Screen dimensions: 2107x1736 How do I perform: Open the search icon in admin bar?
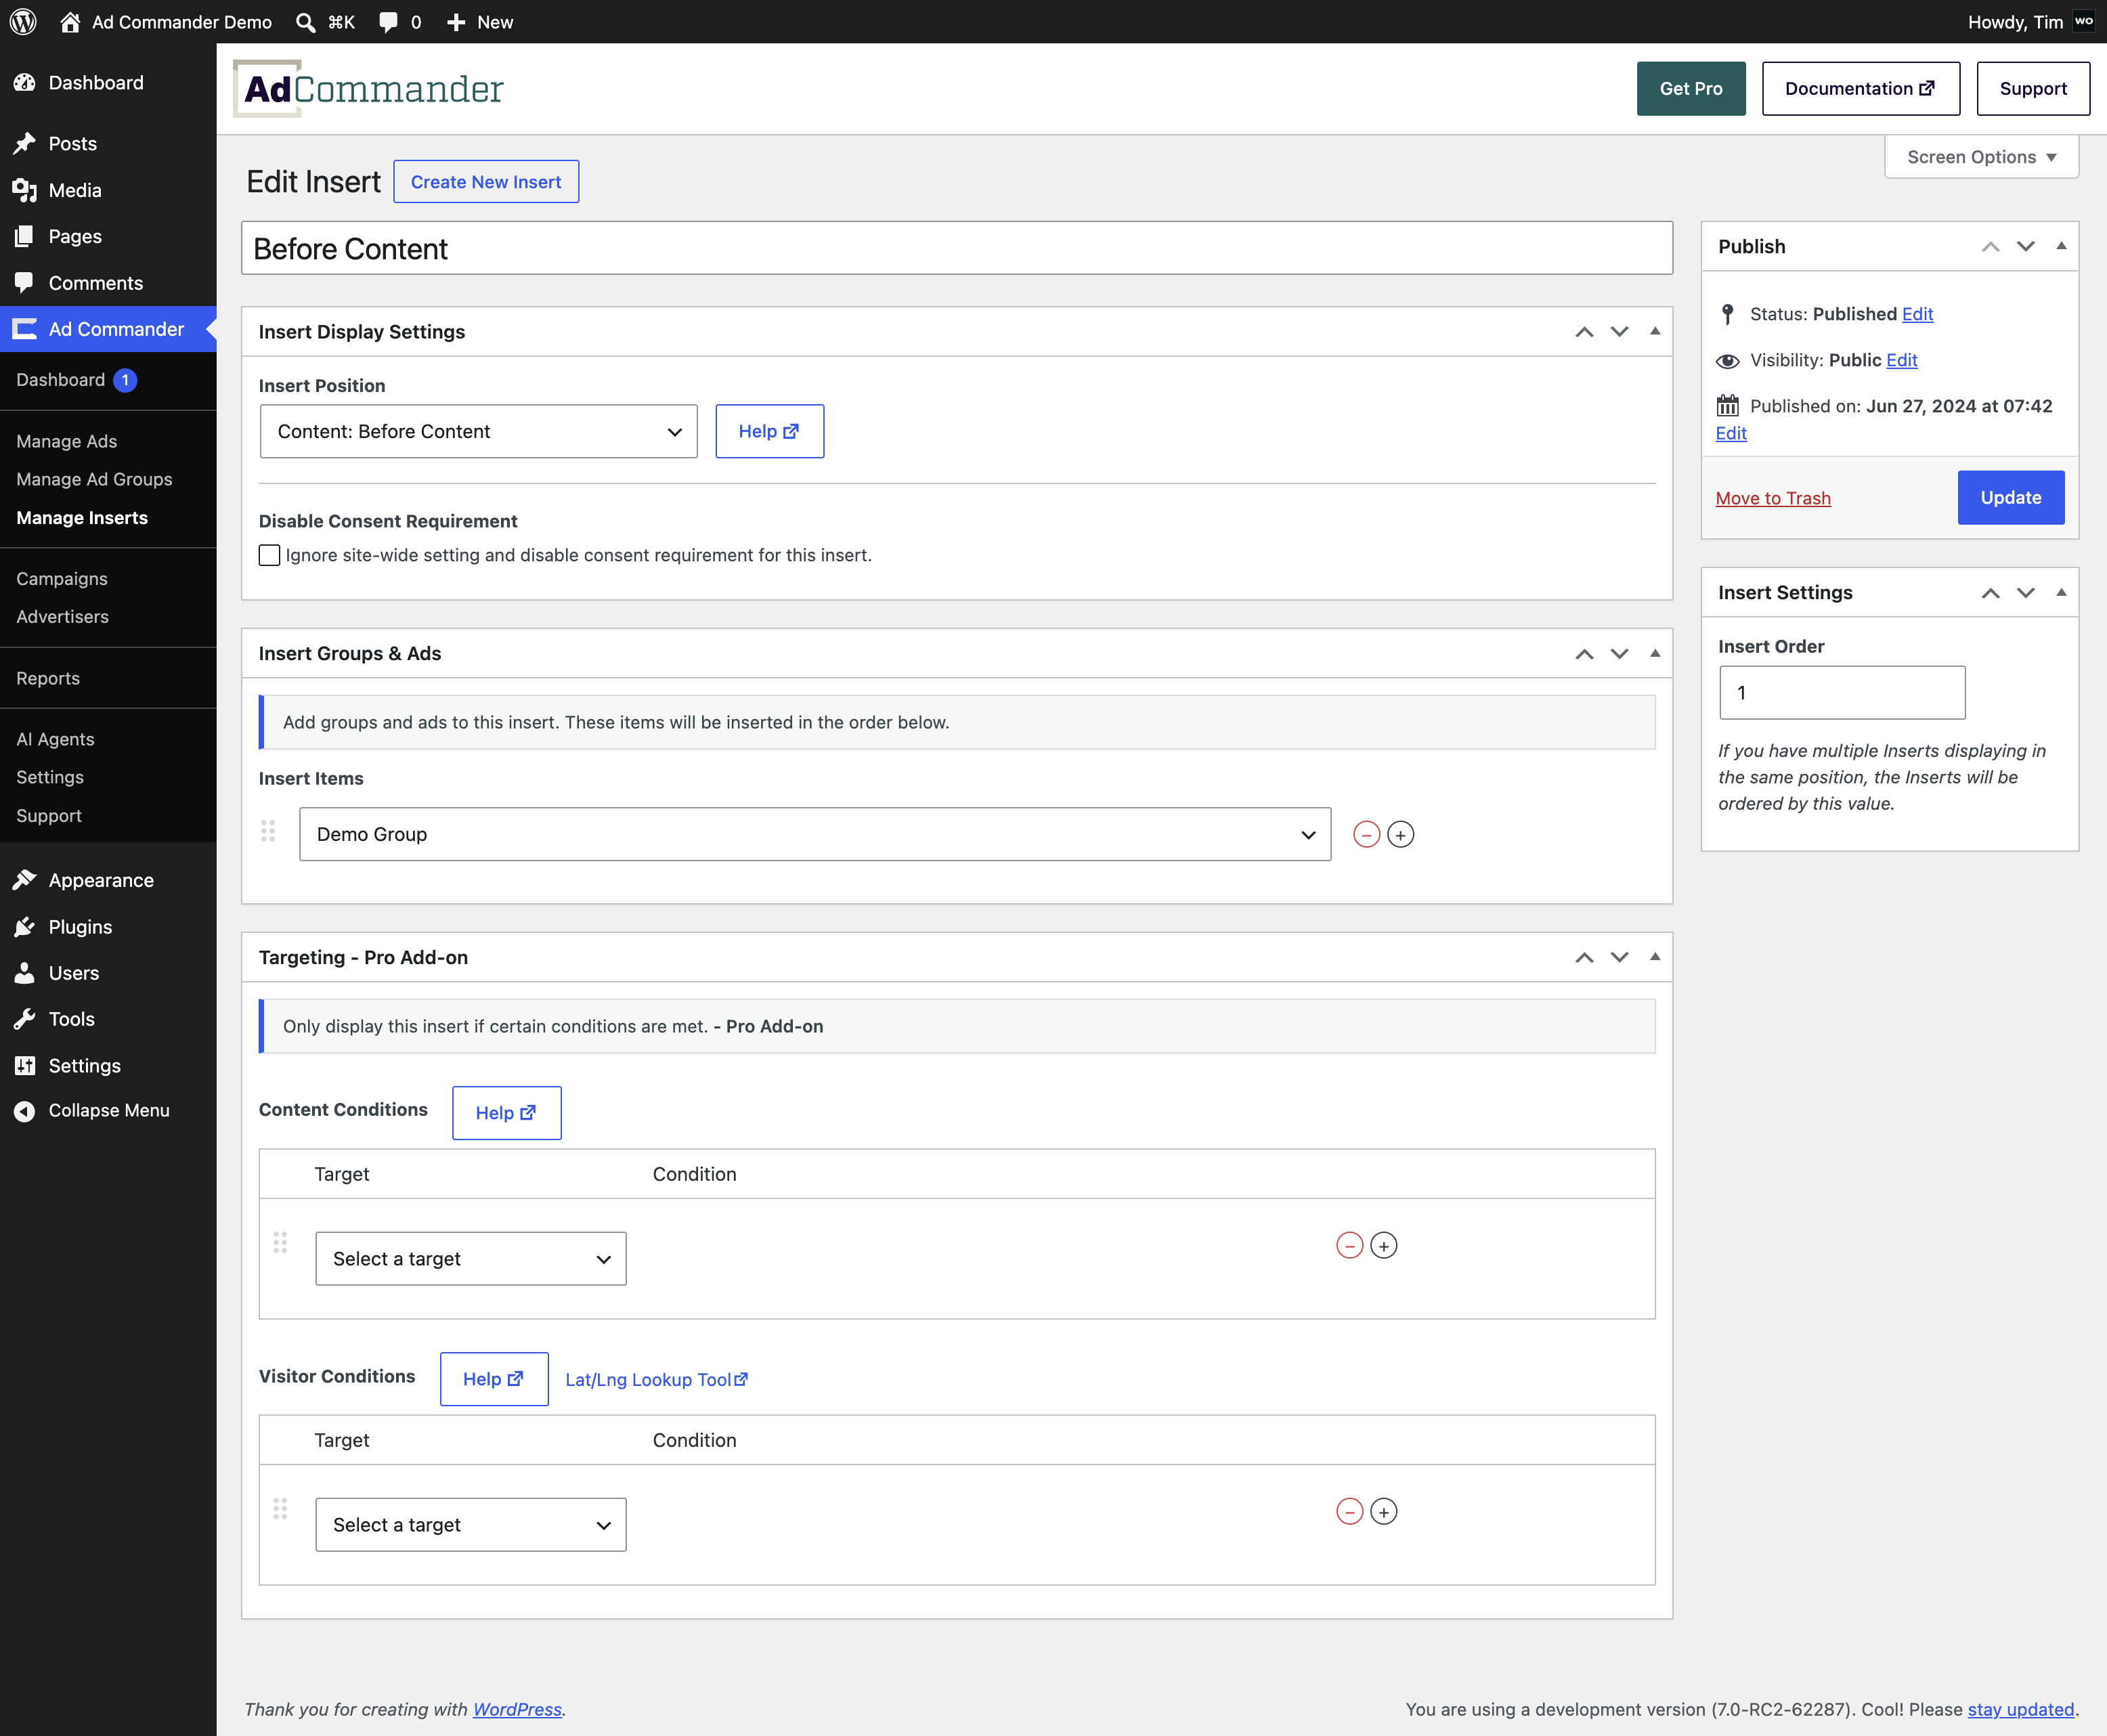[x=305, y=22]
